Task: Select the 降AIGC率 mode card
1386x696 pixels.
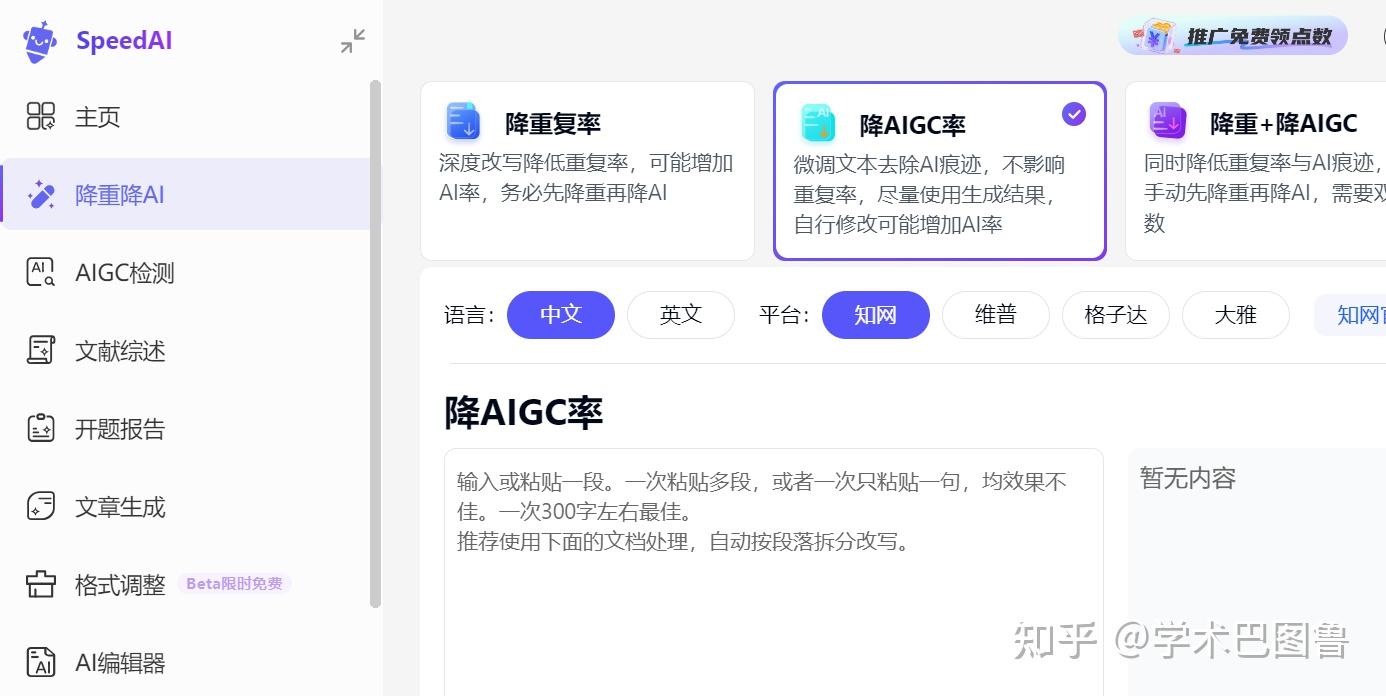Action: tap(940, 171)
